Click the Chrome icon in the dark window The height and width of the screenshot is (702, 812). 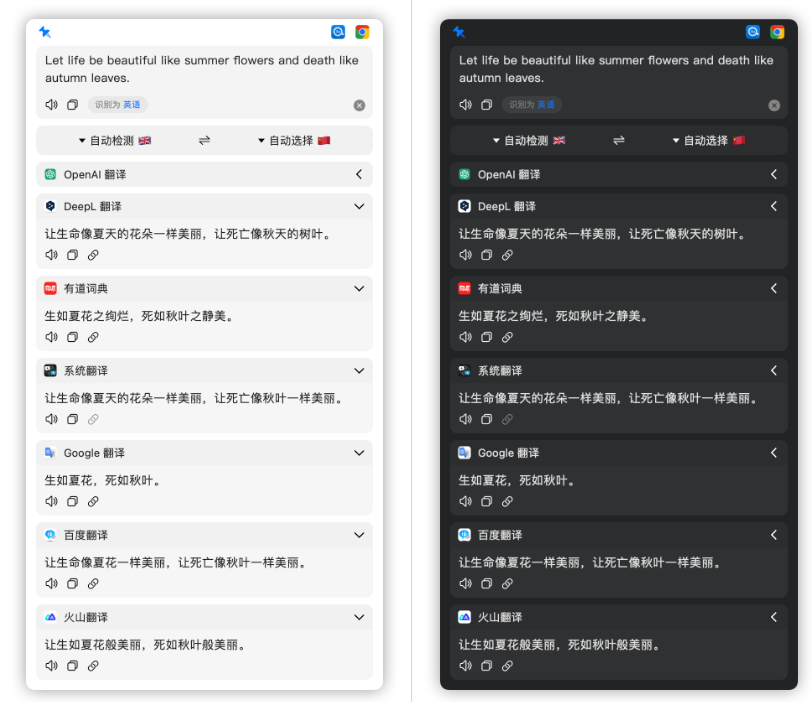pos(777,32)
